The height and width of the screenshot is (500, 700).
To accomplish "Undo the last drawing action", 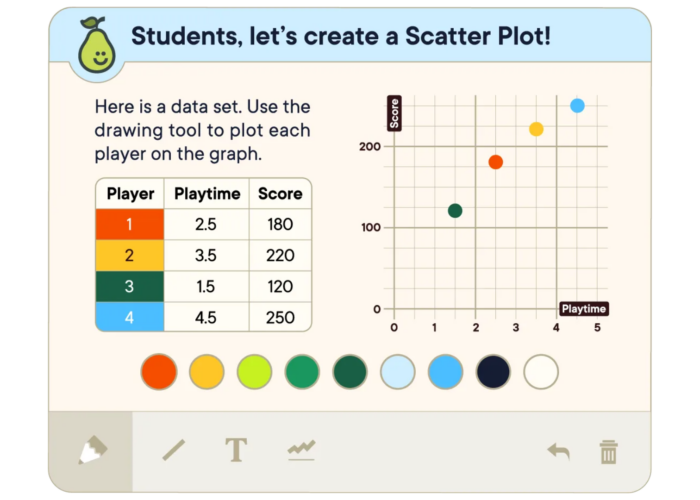I will click(x=558, y=451).
